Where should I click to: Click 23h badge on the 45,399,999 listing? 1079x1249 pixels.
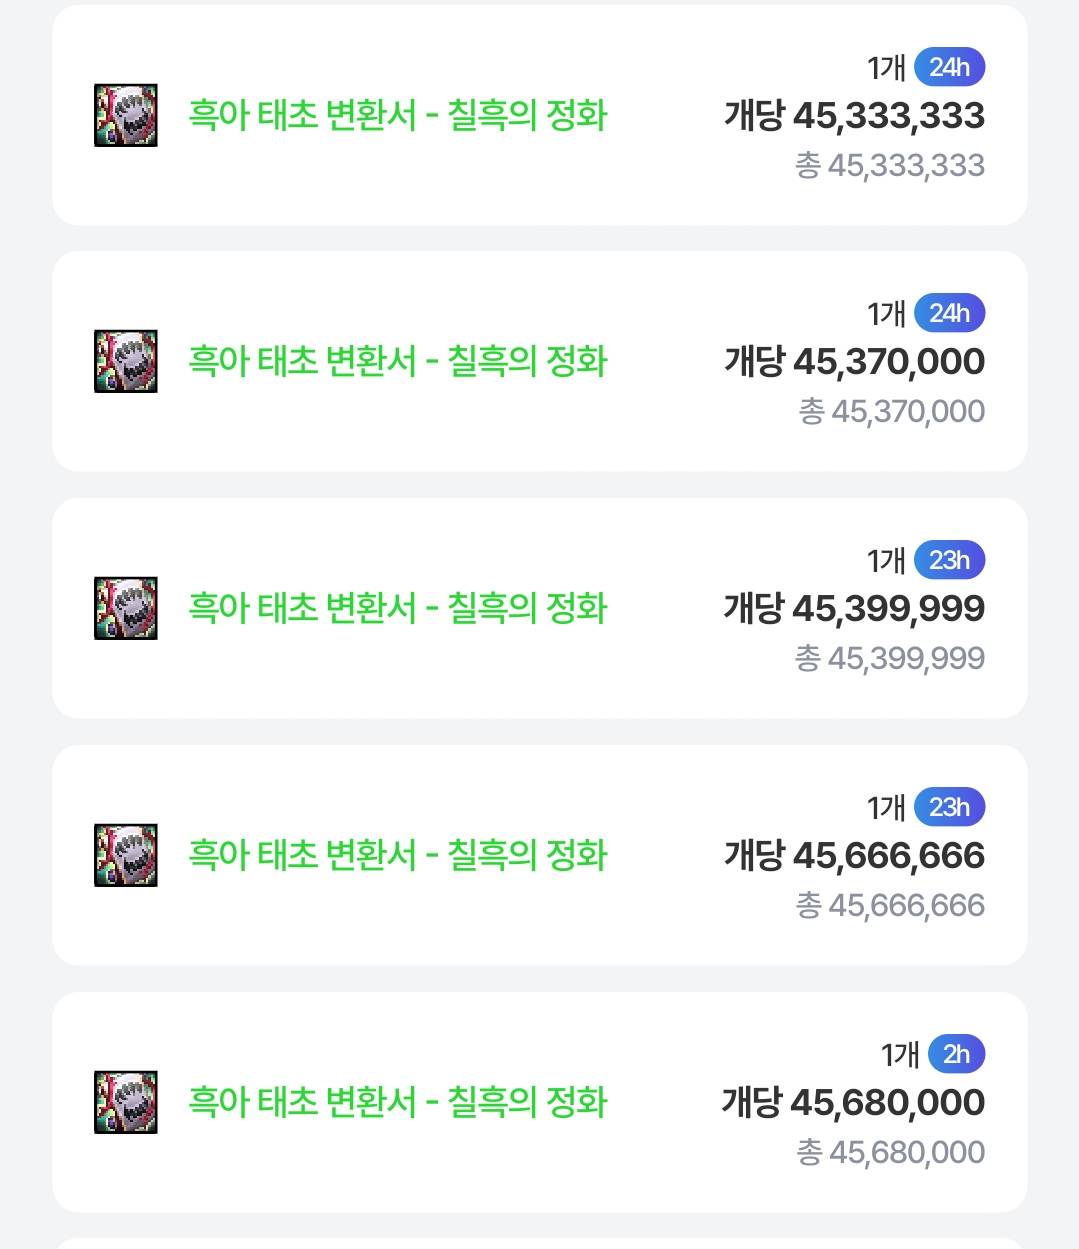pyautogui.click(x=949, y=560)
